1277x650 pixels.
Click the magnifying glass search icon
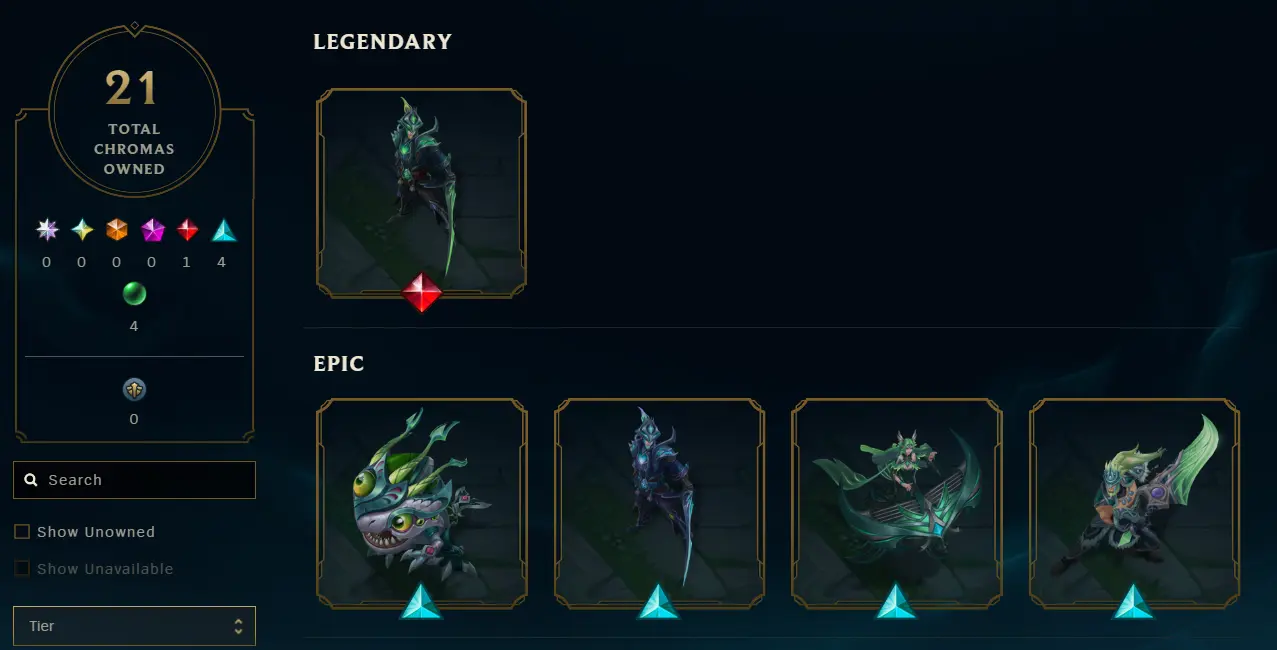tap(31, 480)
